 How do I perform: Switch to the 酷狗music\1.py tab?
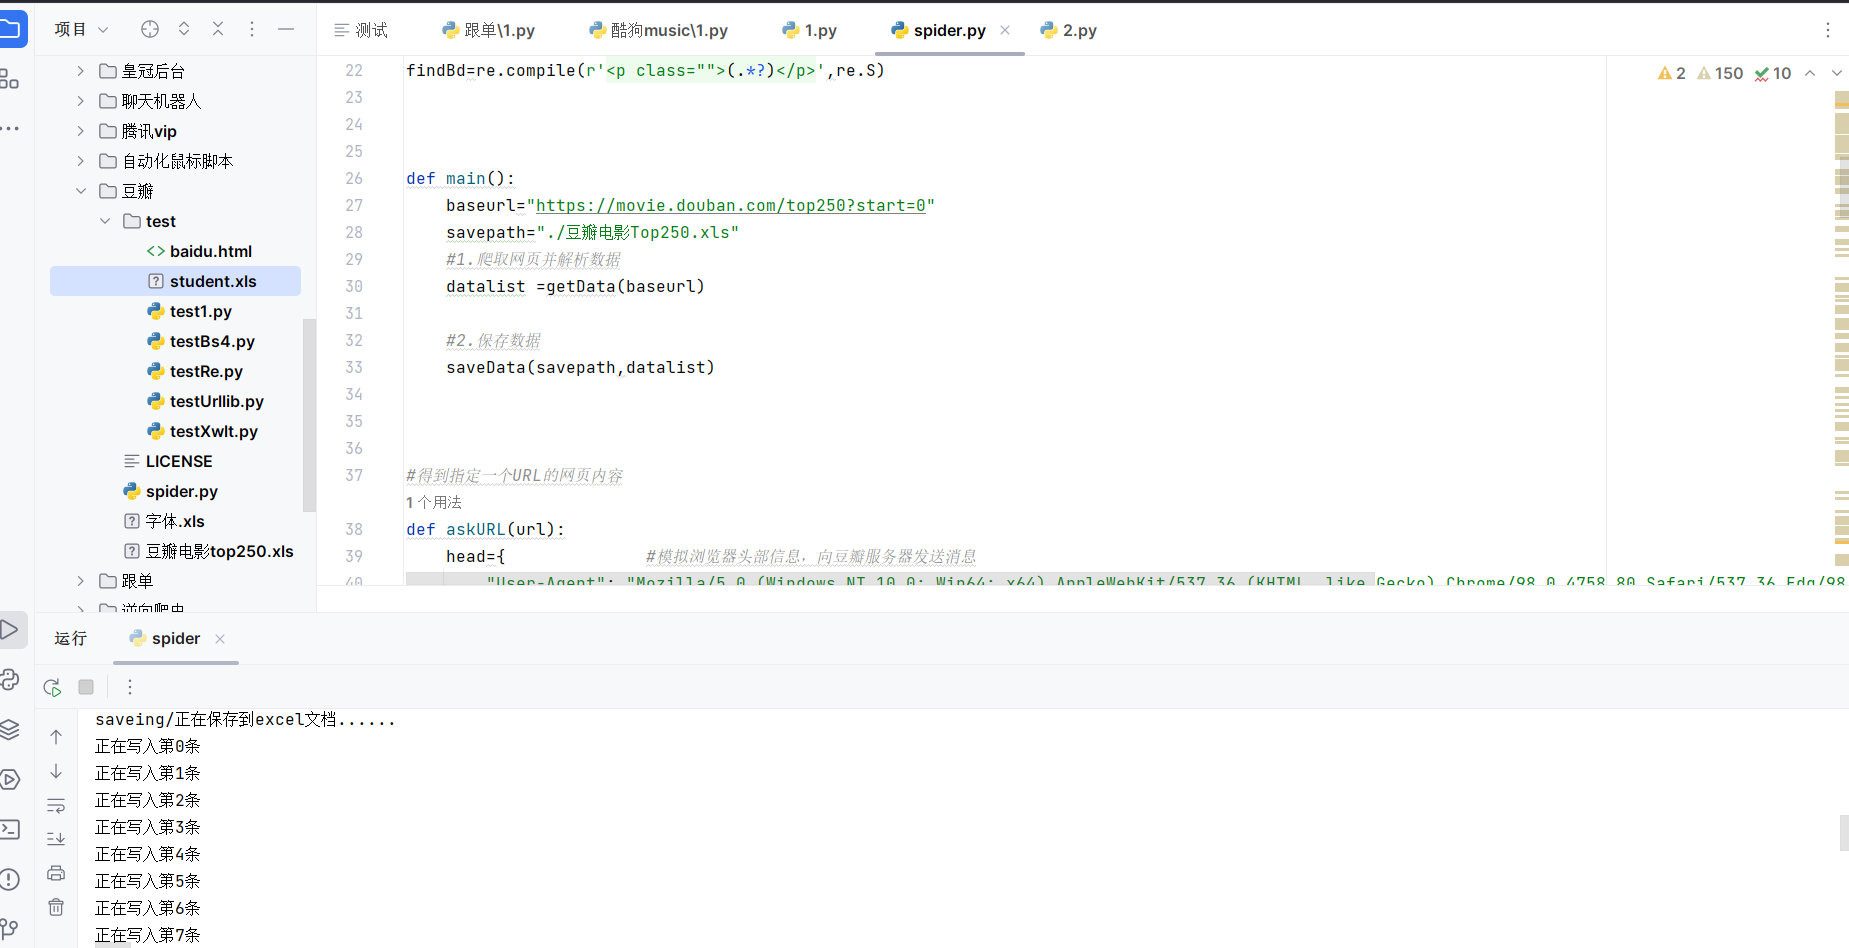[x=659, y=30]
